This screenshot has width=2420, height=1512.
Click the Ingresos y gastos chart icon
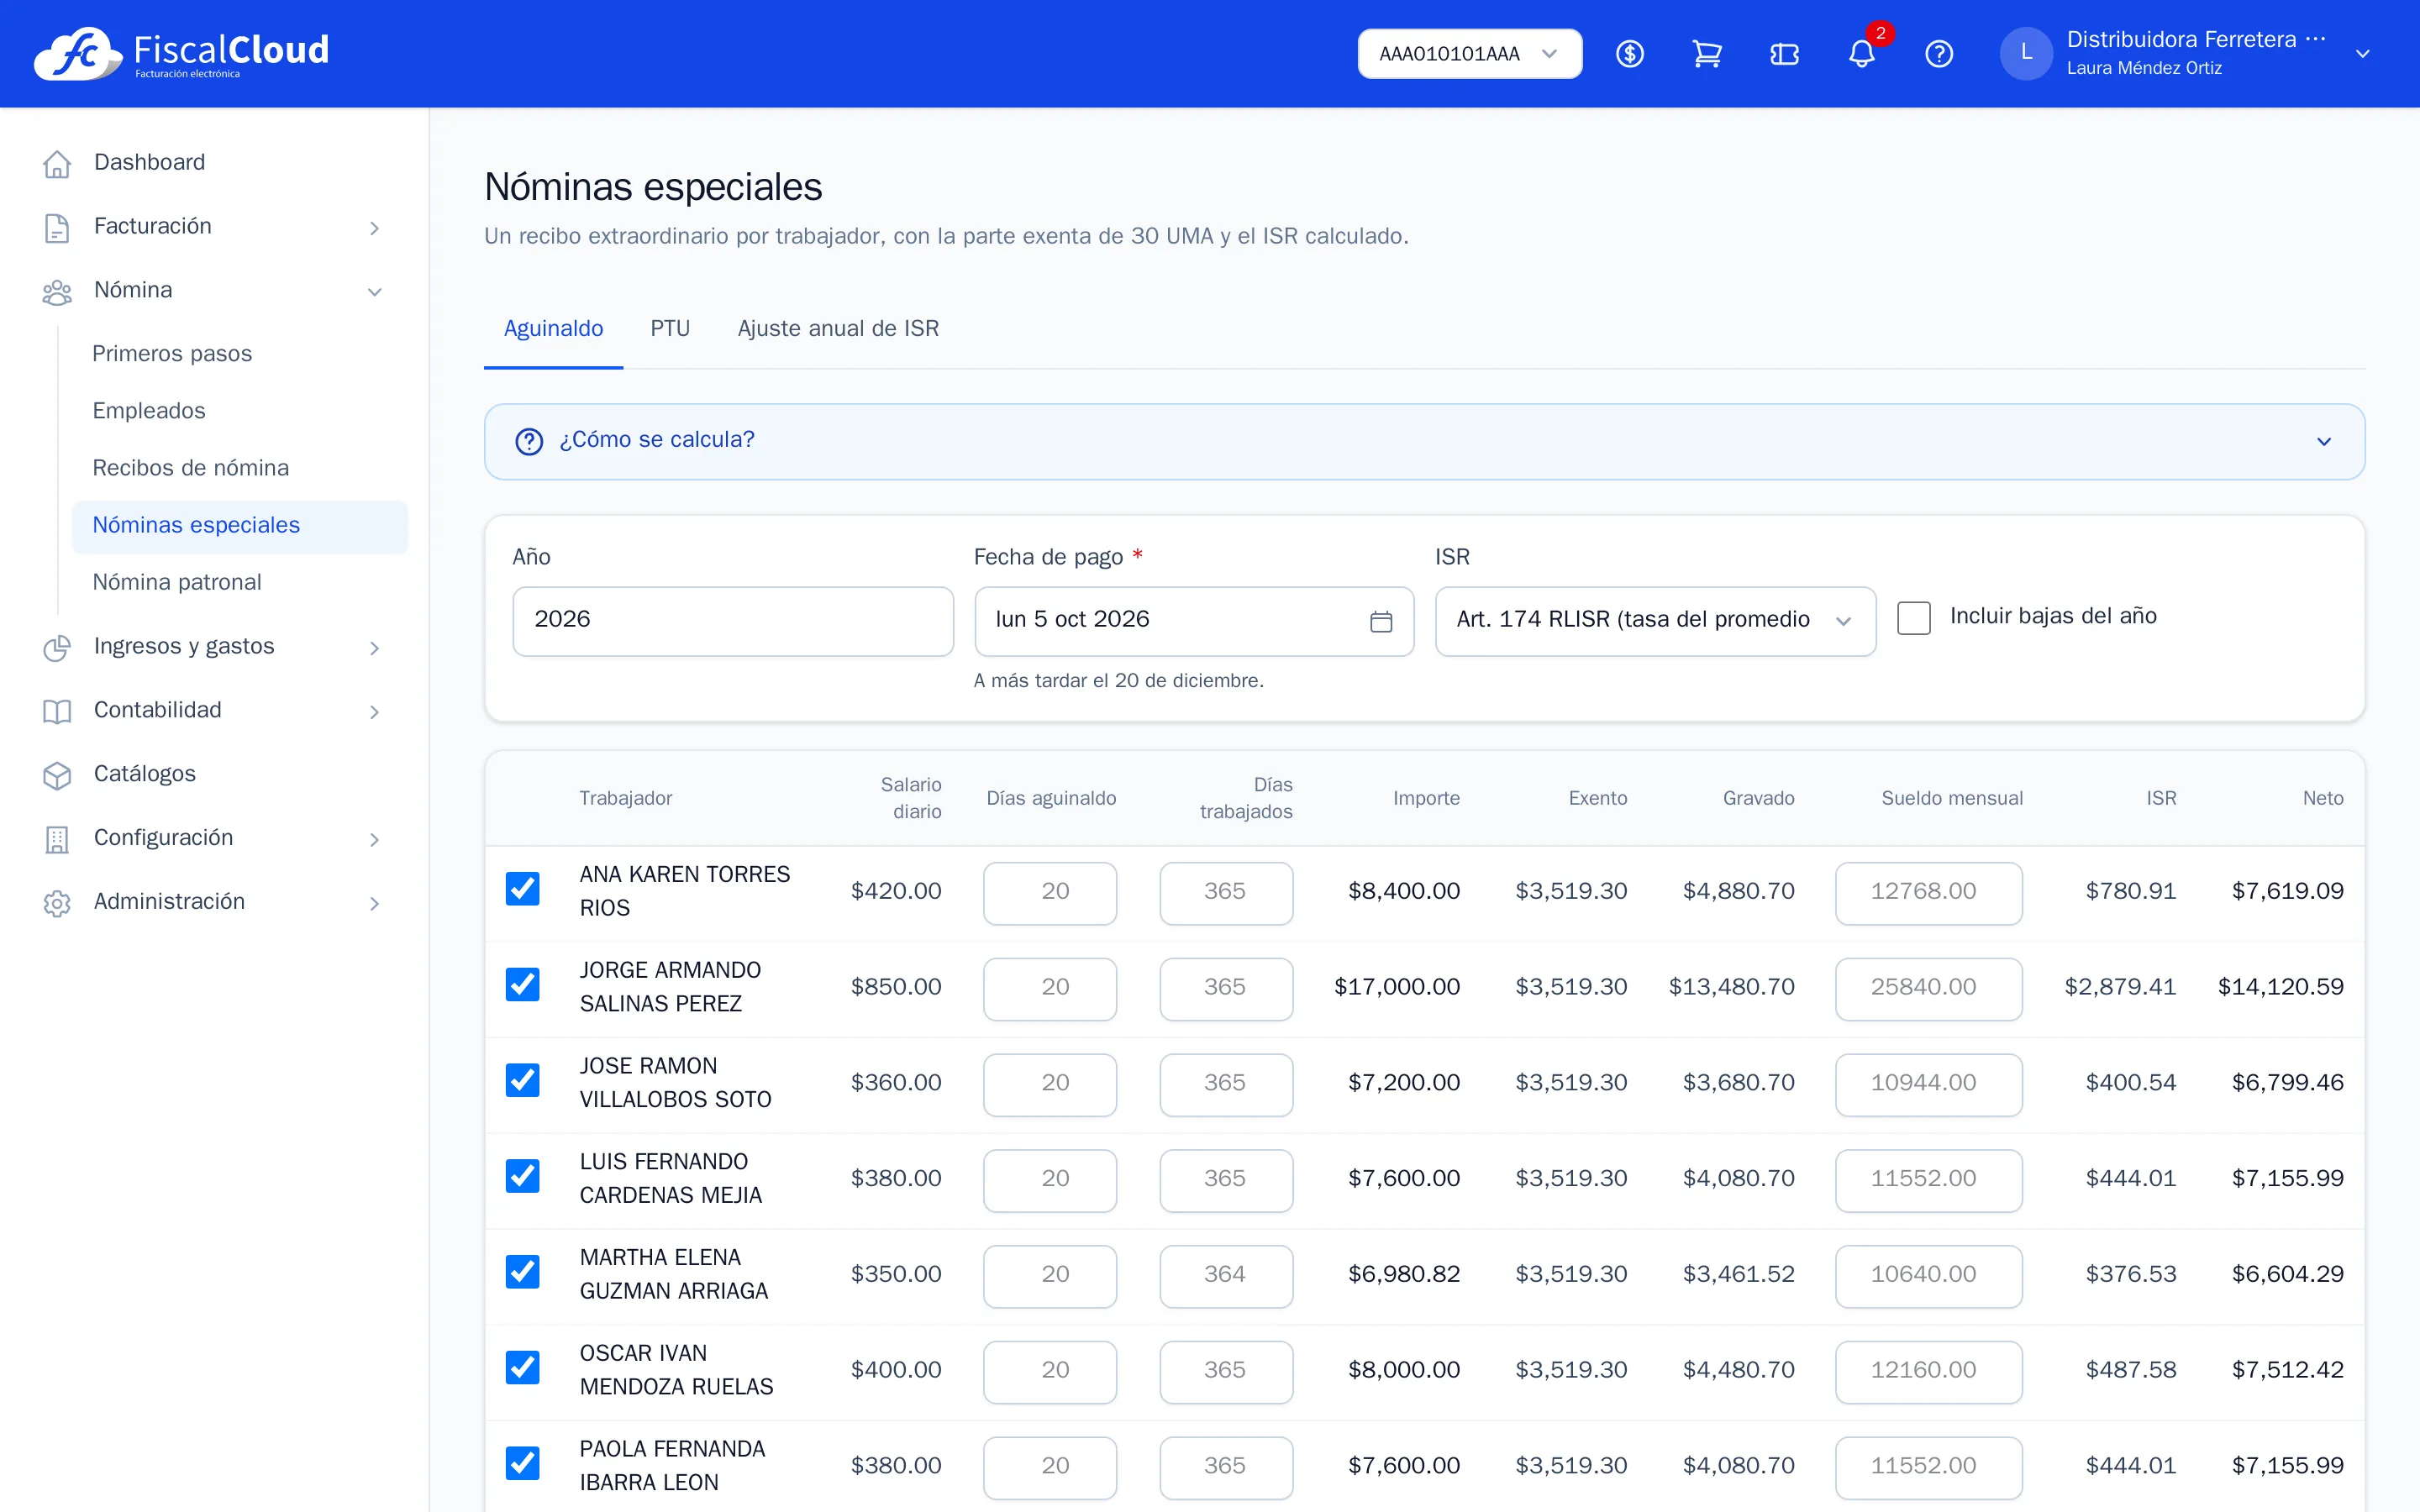(57, 647)
